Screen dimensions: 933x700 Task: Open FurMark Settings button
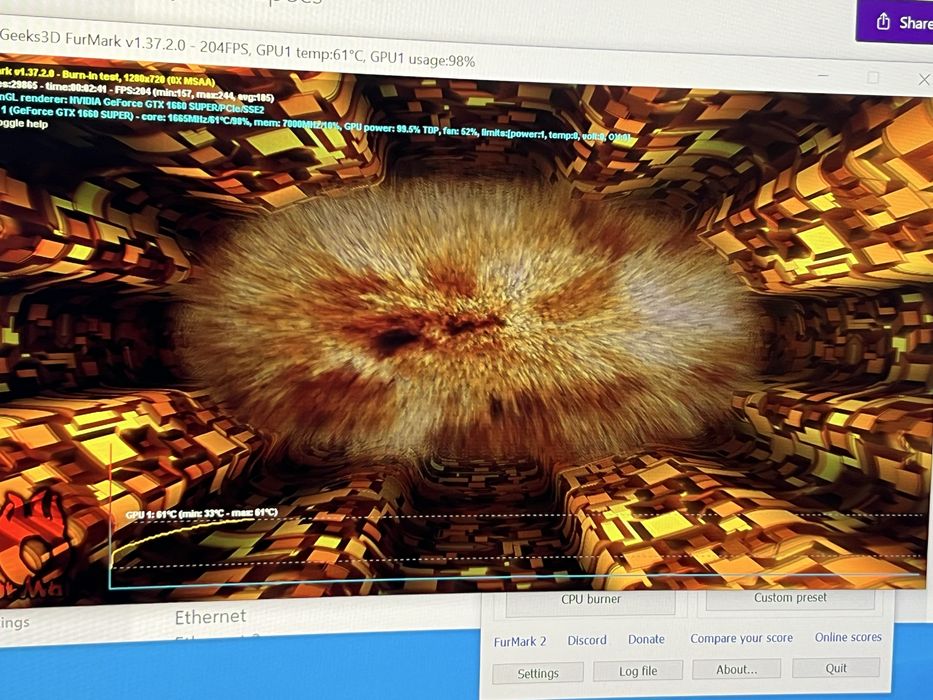coord(538,673)
